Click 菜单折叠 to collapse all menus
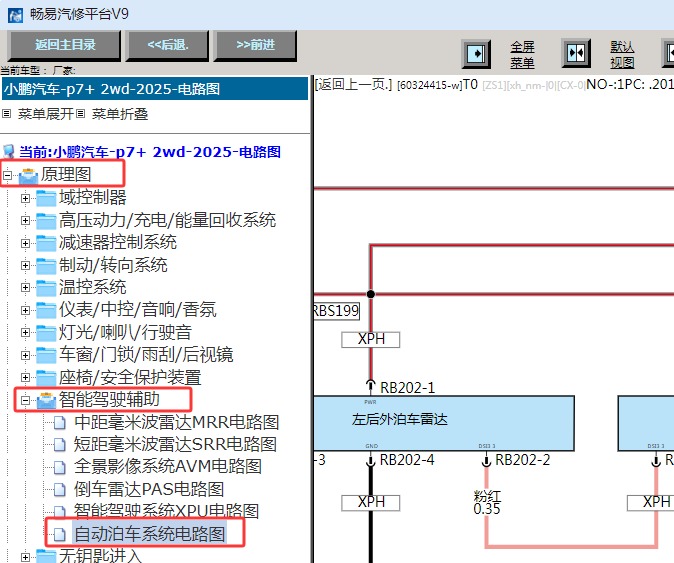The image size is (674, 563). pos(119,114)
